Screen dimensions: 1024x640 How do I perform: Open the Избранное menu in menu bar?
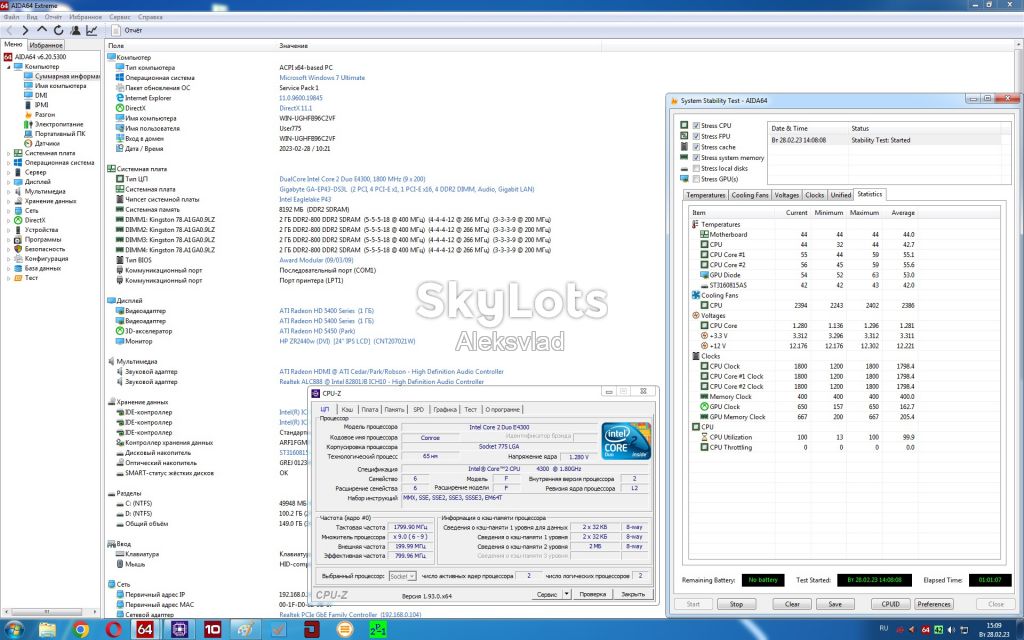coord(86,17)
